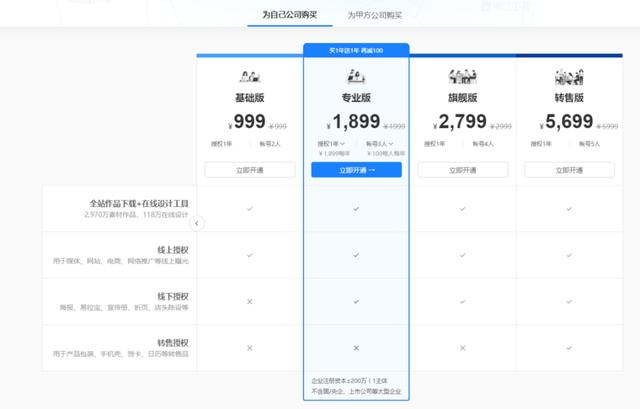640x409 pixels.
Task: Click the 全站作品下载+在线设计工具 feature label
Action: [137, 203]
